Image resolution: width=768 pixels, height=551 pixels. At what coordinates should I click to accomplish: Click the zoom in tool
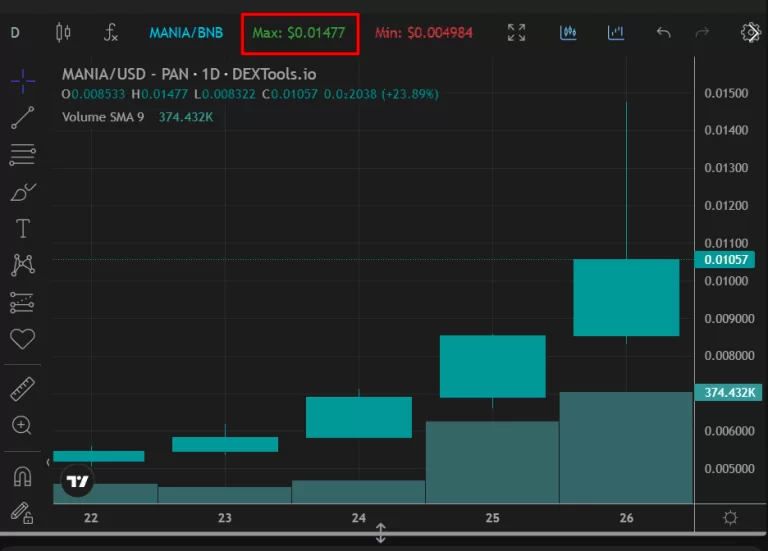point(22,426)
